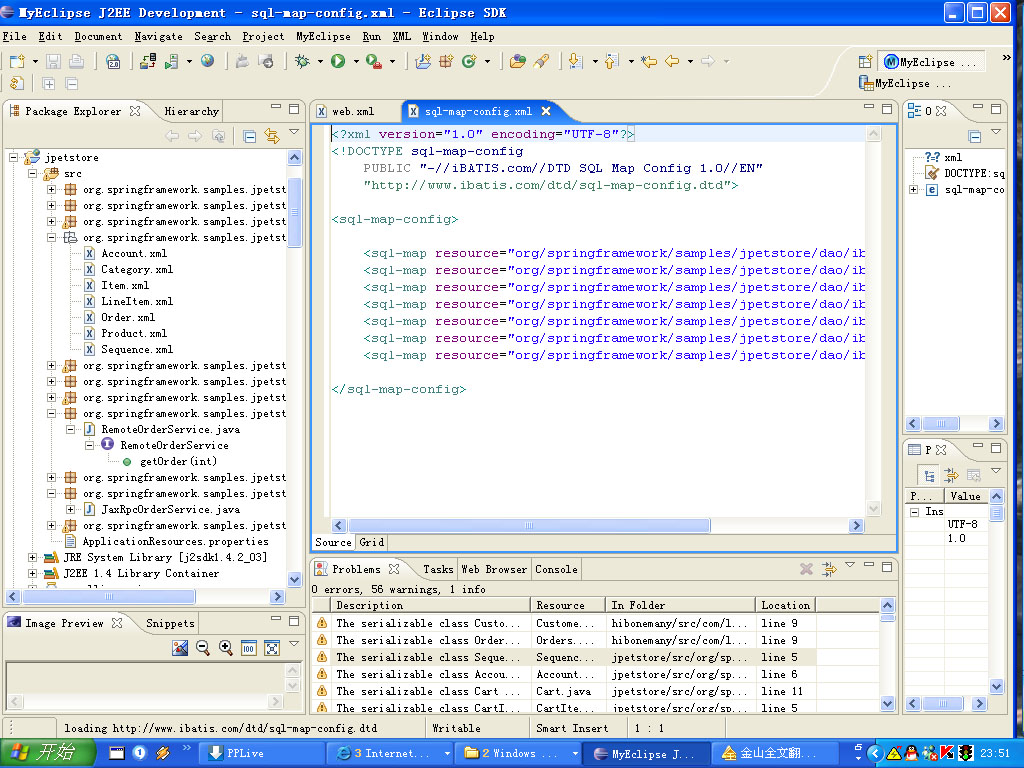Screen dimensions: 1024x768
Task: Open the Snippets tab
Action: tap(170, 623)
